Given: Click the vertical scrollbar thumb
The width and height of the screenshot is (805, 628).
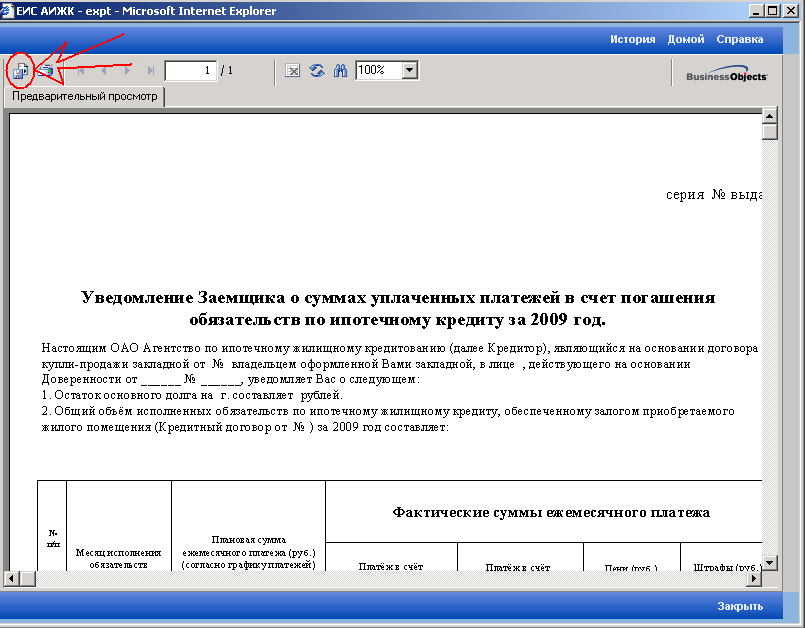Looking at the screenshot, I should coord(769,132).
